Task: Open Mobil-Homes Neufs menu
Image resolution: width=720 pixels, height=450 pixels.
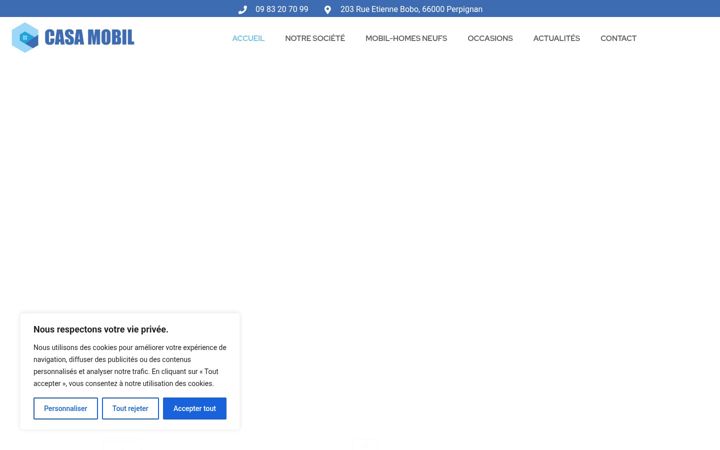Action: [x=406, y=38]
